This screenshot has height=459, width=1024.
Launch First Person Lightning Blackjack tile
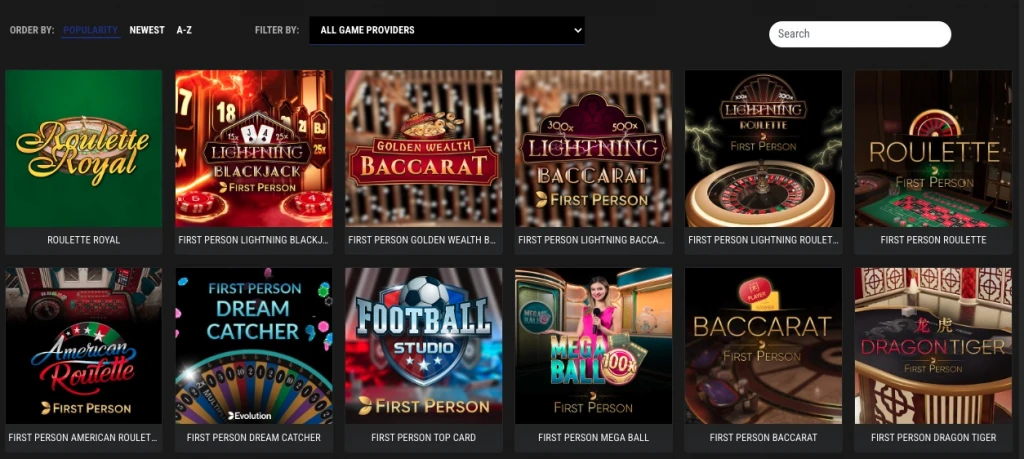tap(254, 148)
